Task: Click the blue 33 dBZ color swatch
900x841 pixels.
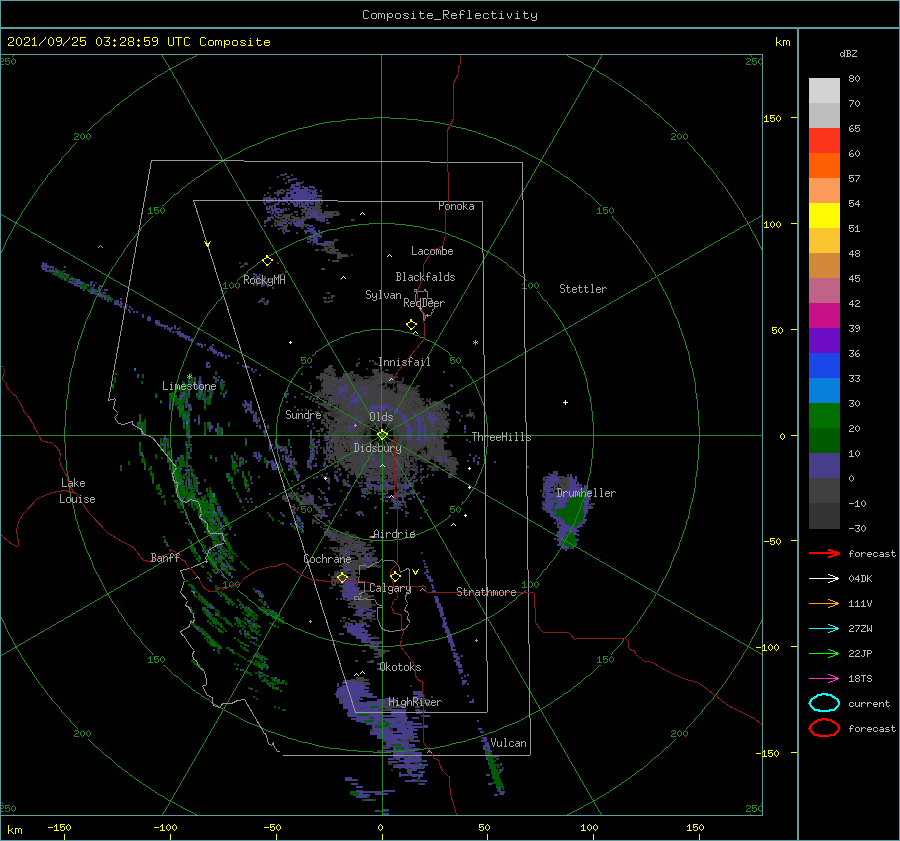Action: coord(824,366)
